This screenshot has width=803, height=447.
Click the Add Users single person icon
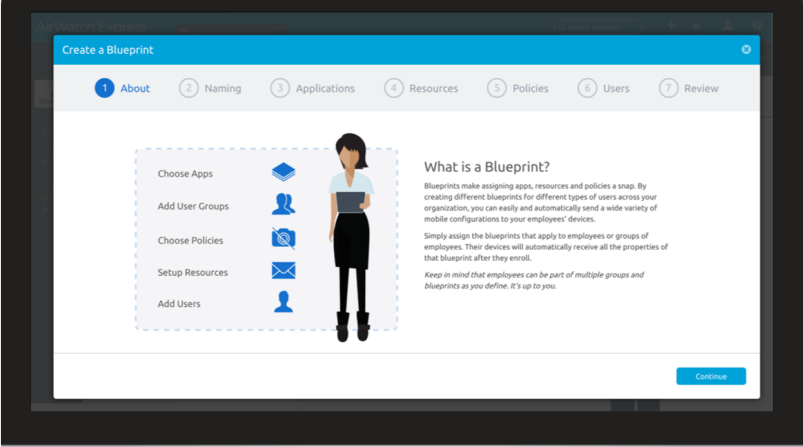point(283,302)
